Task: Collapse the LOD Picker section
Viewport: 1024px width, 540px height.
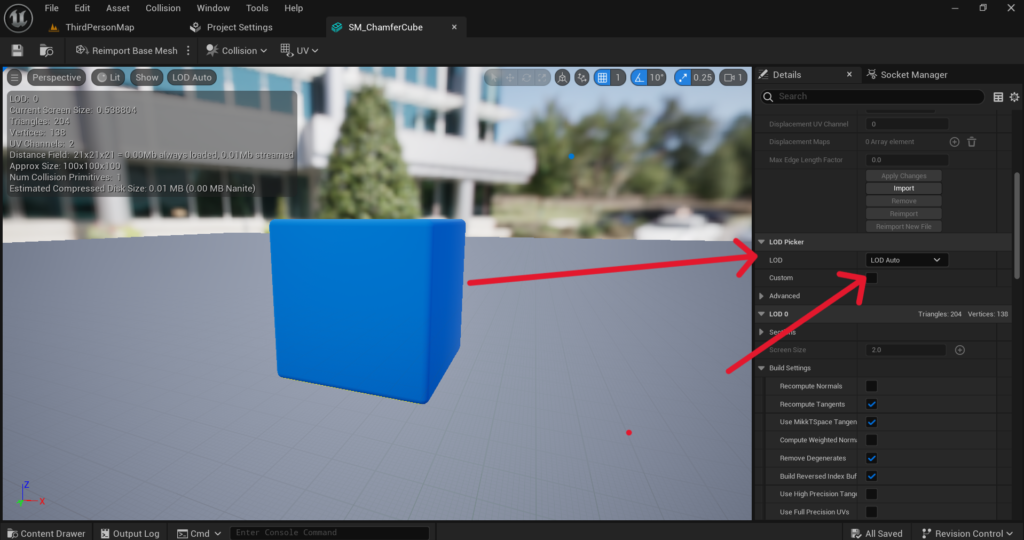Action: [761, 242]
